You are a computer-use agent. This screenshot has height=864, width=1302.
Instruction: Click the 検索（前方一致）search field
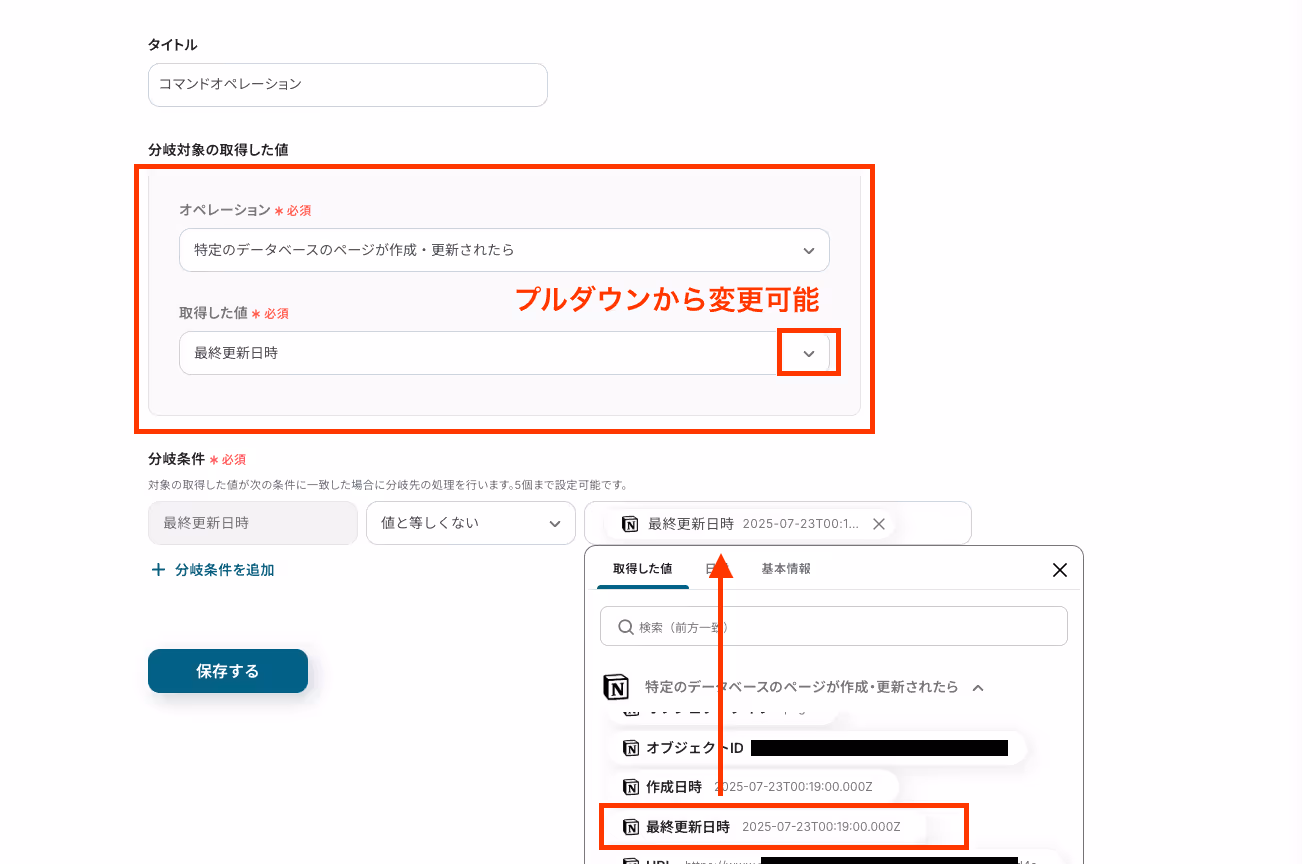[834, 626]
